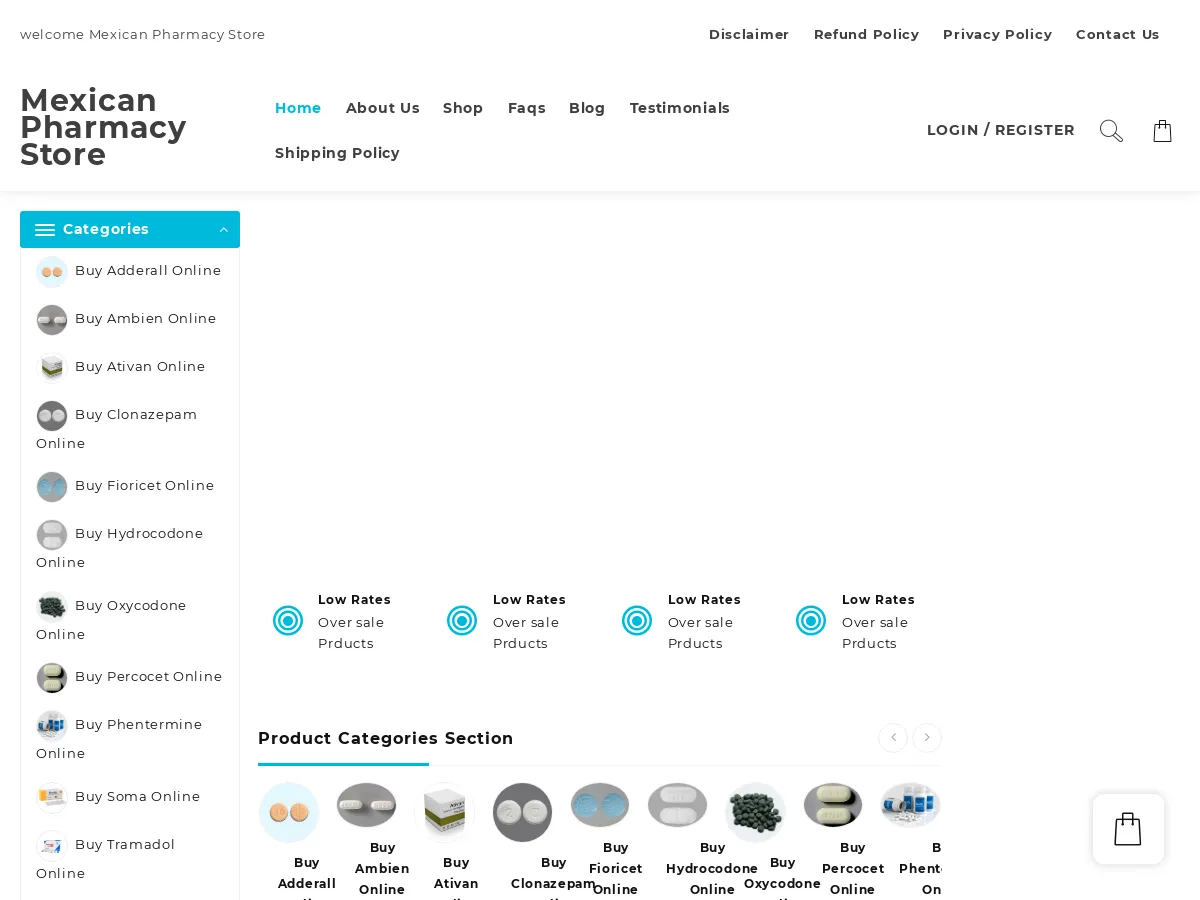Click the hamburger icon on Categories header
This screenshot has height=900, width=1200.
(45, 229)
